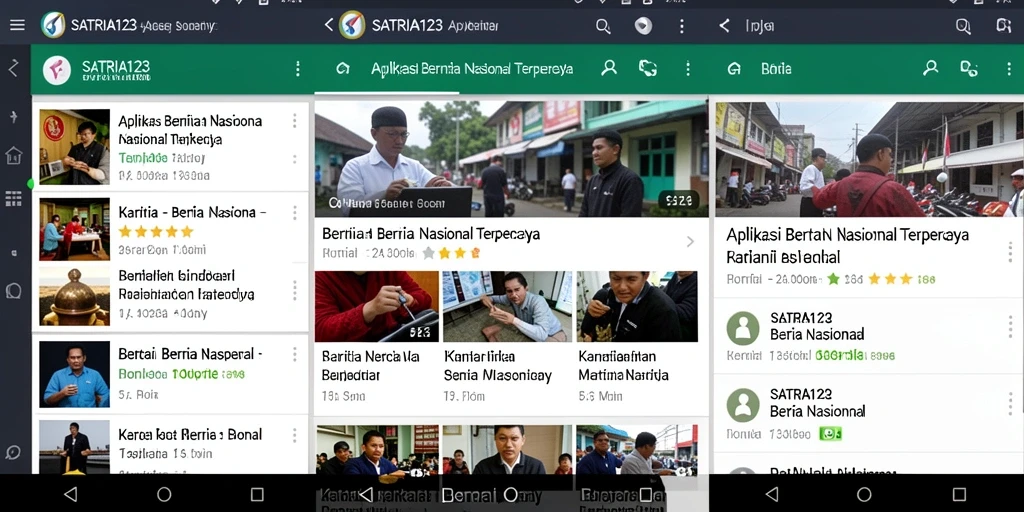Tap the refresh icon in the middle green header
The image size is (1024, 512).
648,68
